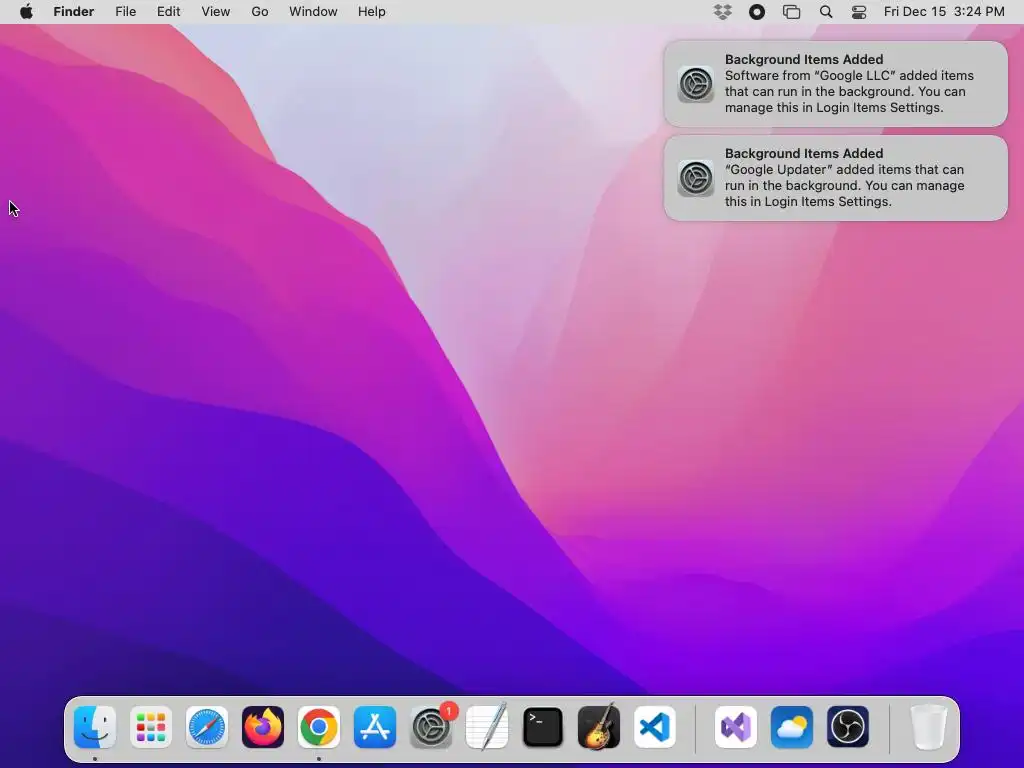Click the date and time Fri Dec 15
The height and width of the screenshot is (768, 1024).
pyautogui.click(x=944, y=12)
